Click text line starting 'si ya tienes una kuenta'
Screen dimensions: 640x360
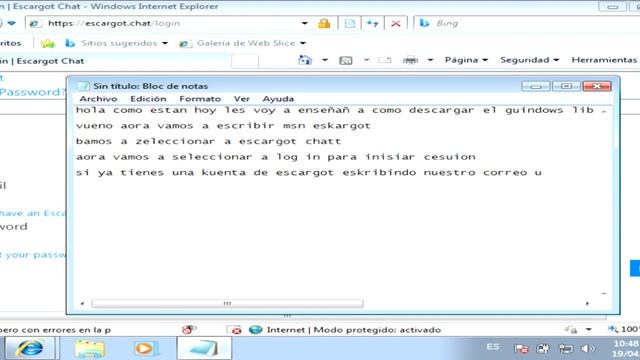point(309,172)
